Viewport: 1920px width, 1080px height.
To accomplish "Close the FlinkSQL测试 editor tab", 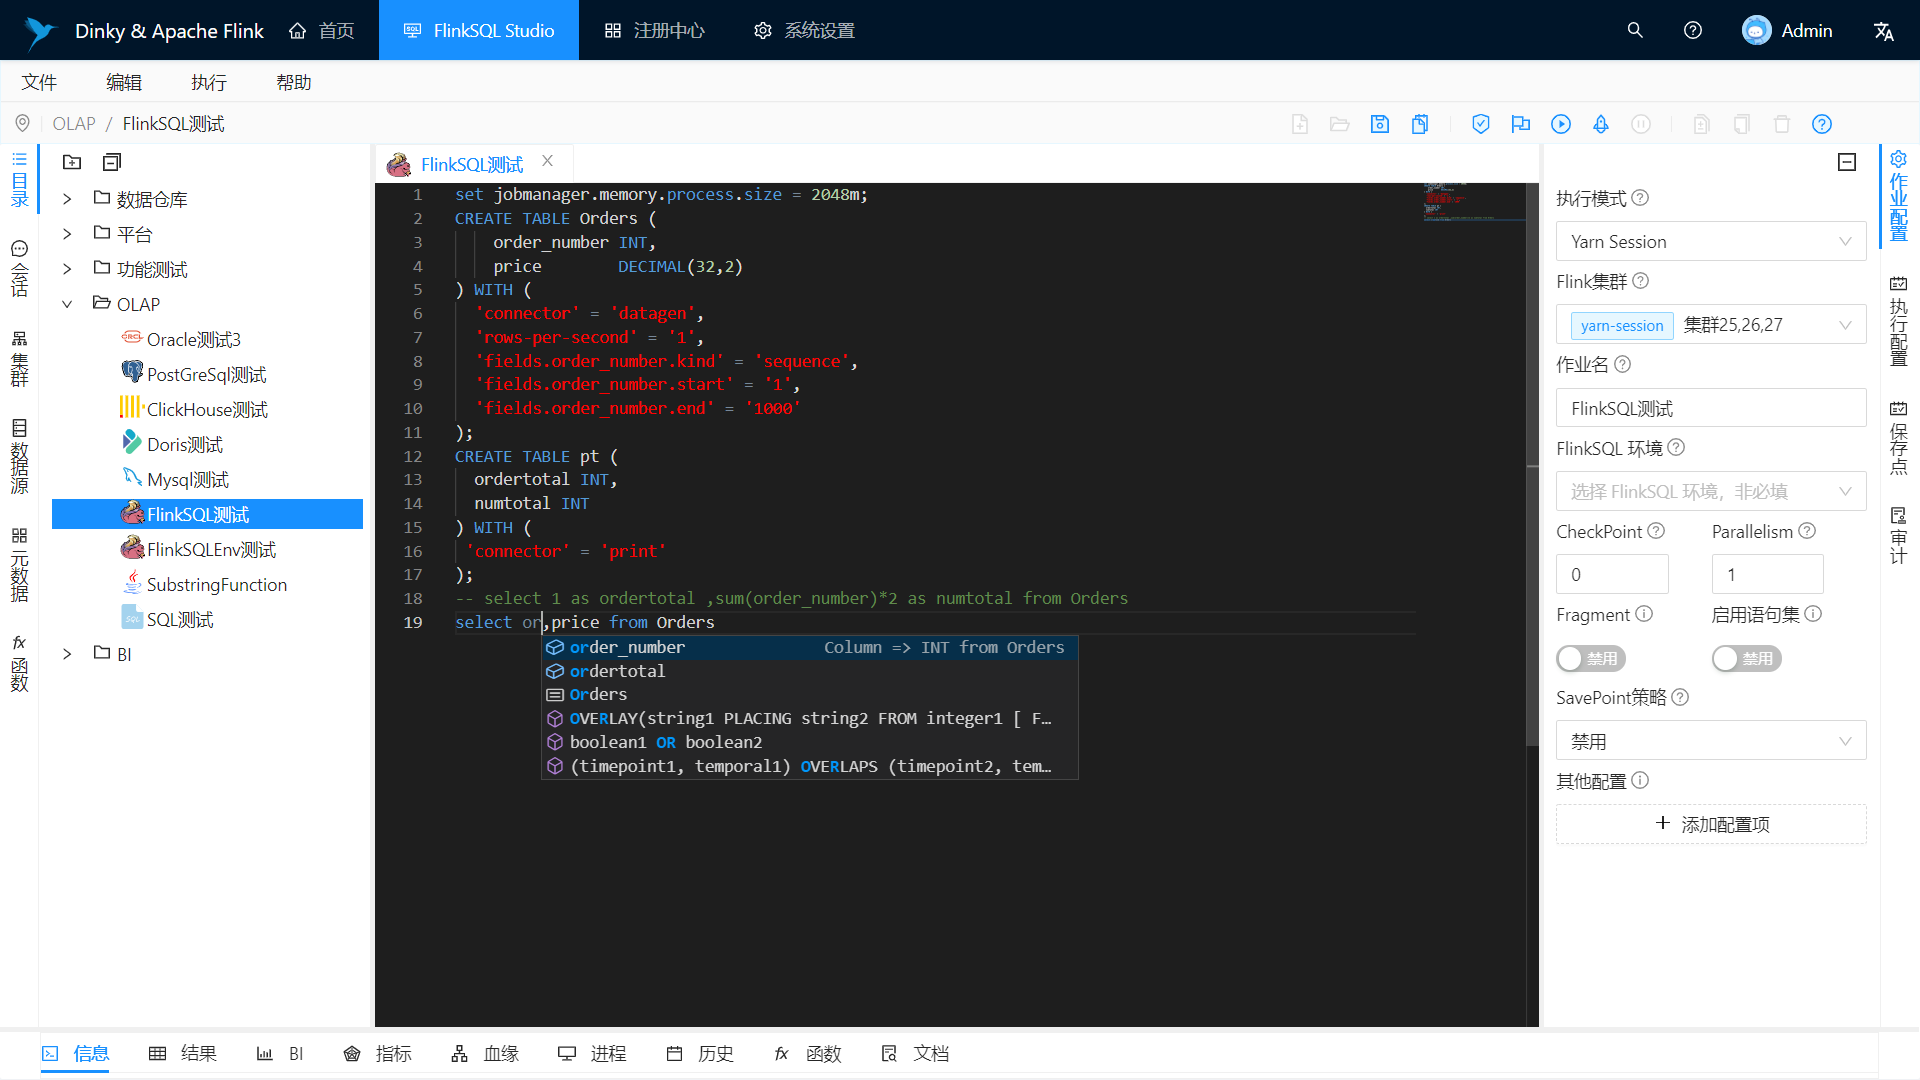I will (547, 161).
